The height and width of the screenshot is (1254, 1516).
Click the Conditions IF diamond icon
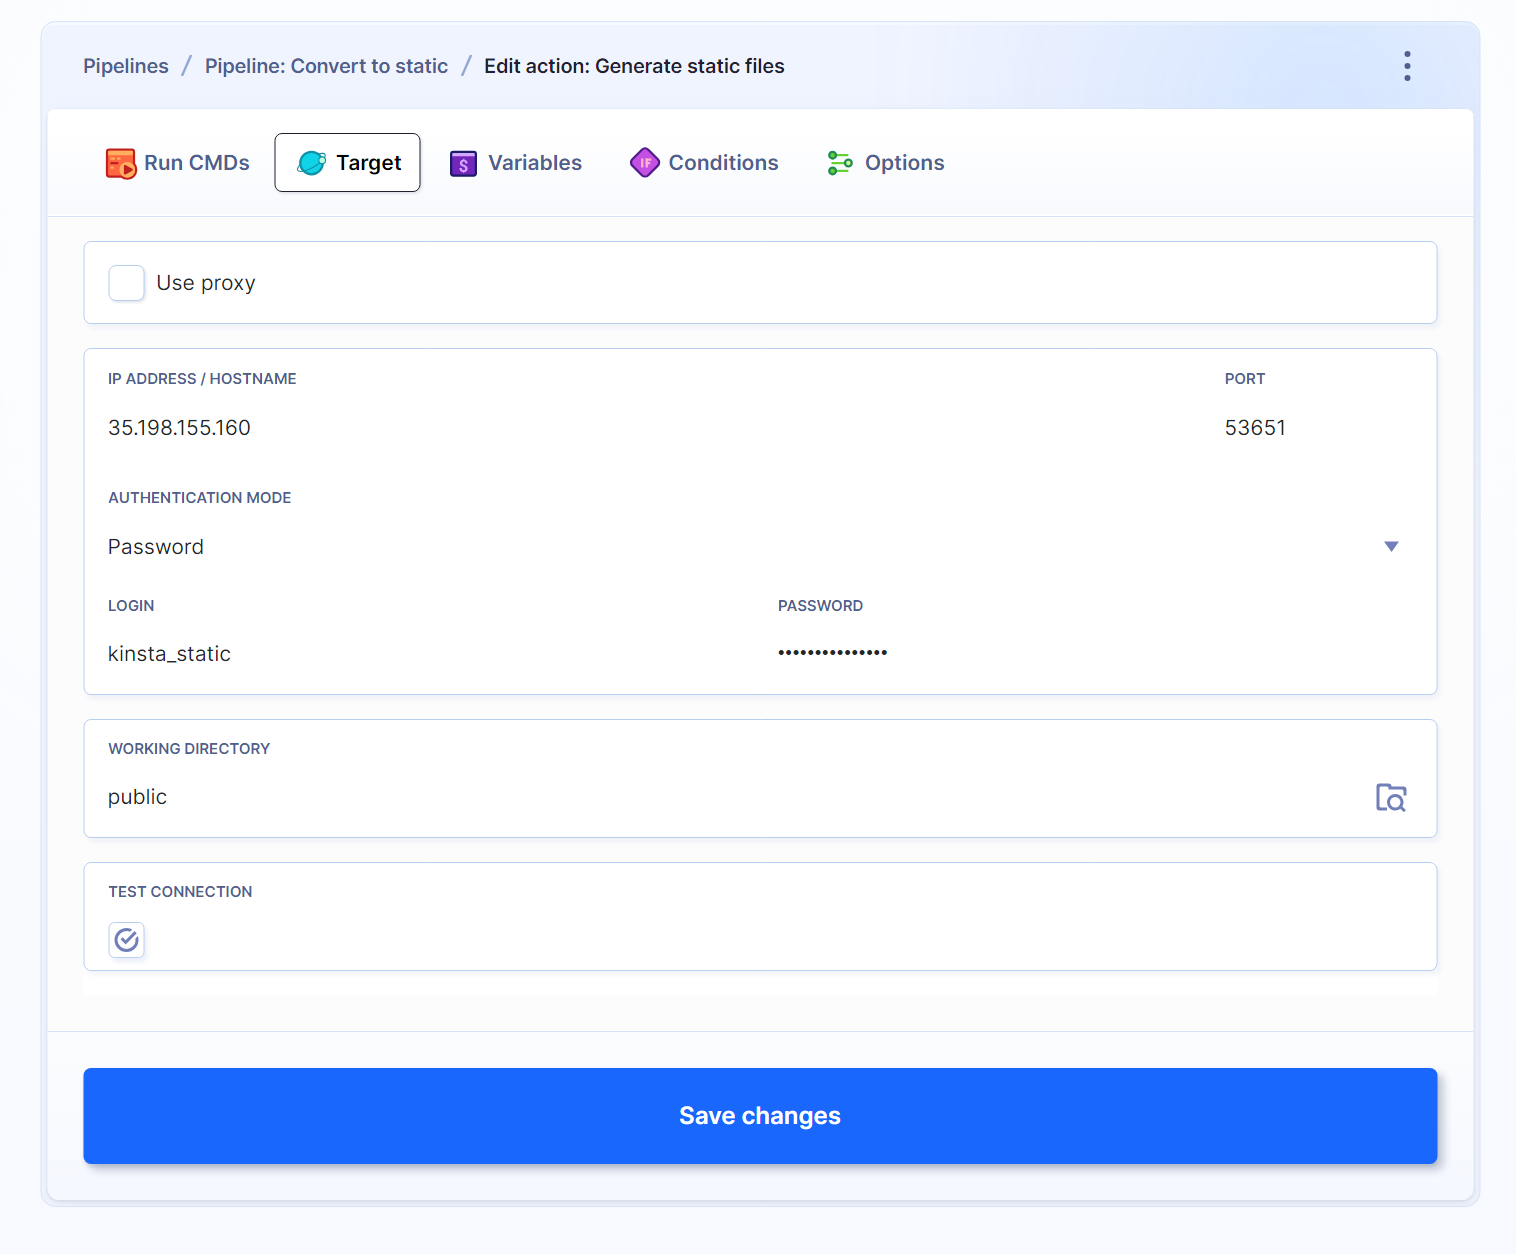645,162
